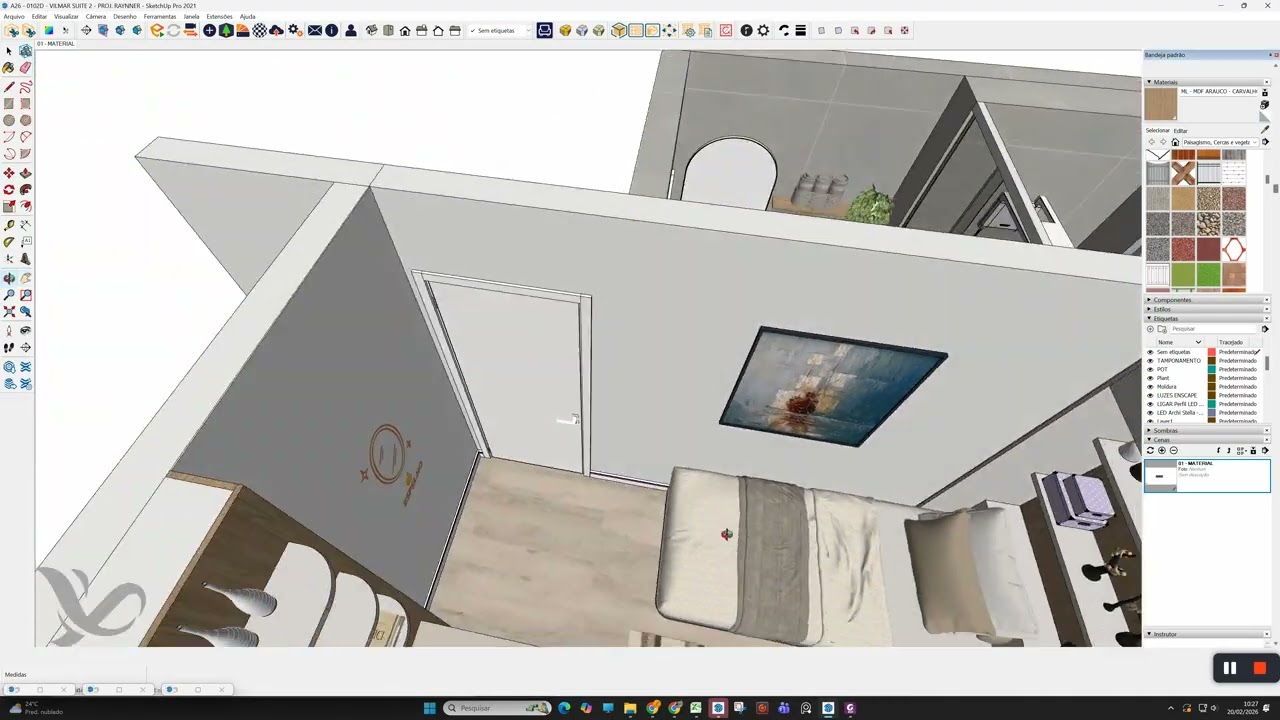
Task: Activate the Orbit tool
Action: [x=9, y=278]
